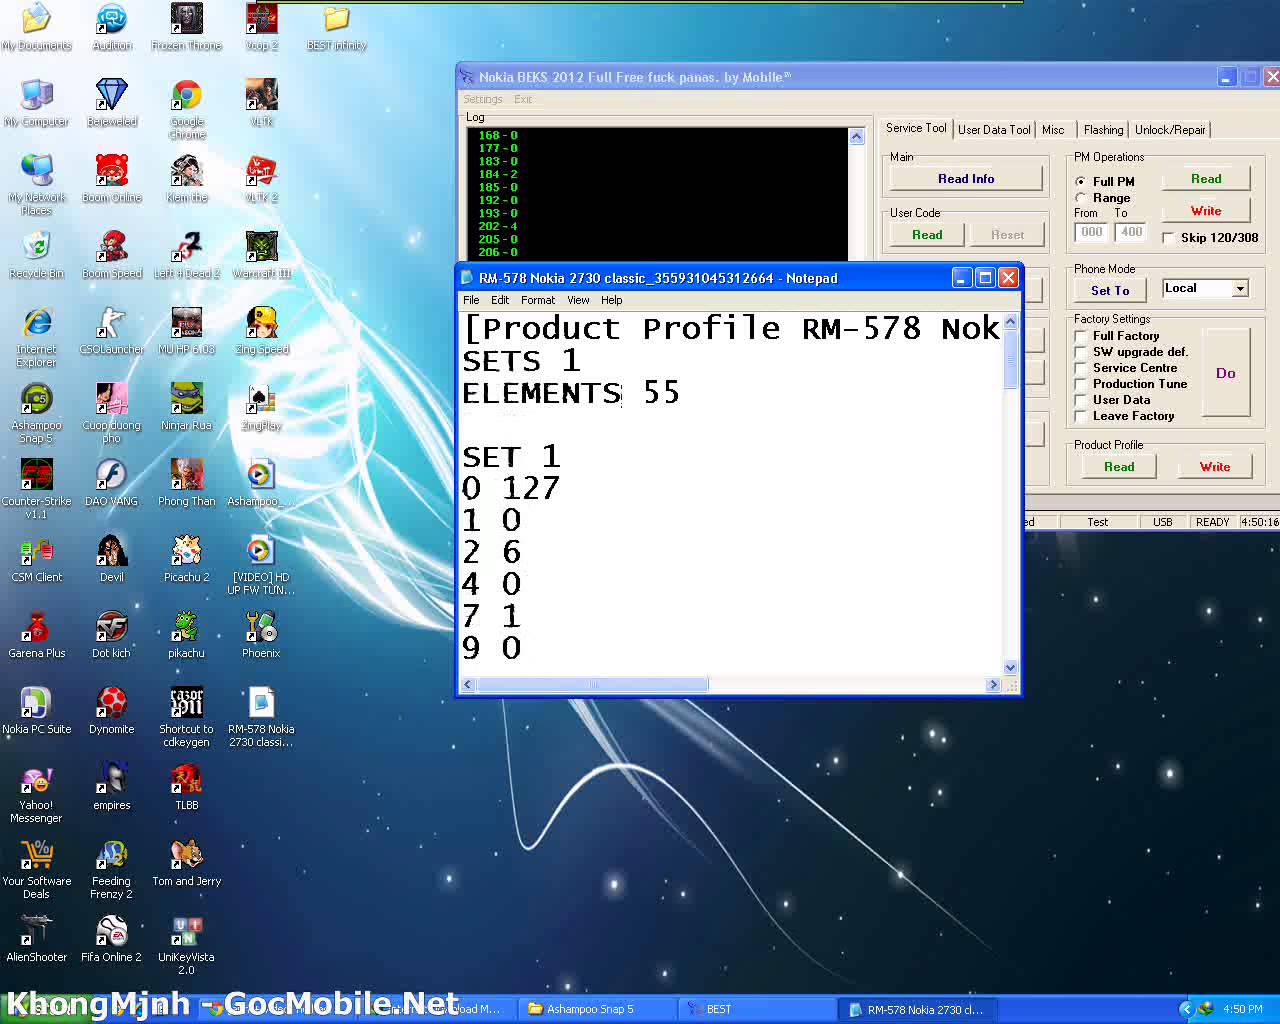Screen dimensions: 1280x1024
Task: Launch Google Chrome desktop shortcut
Action: [187, 109]
